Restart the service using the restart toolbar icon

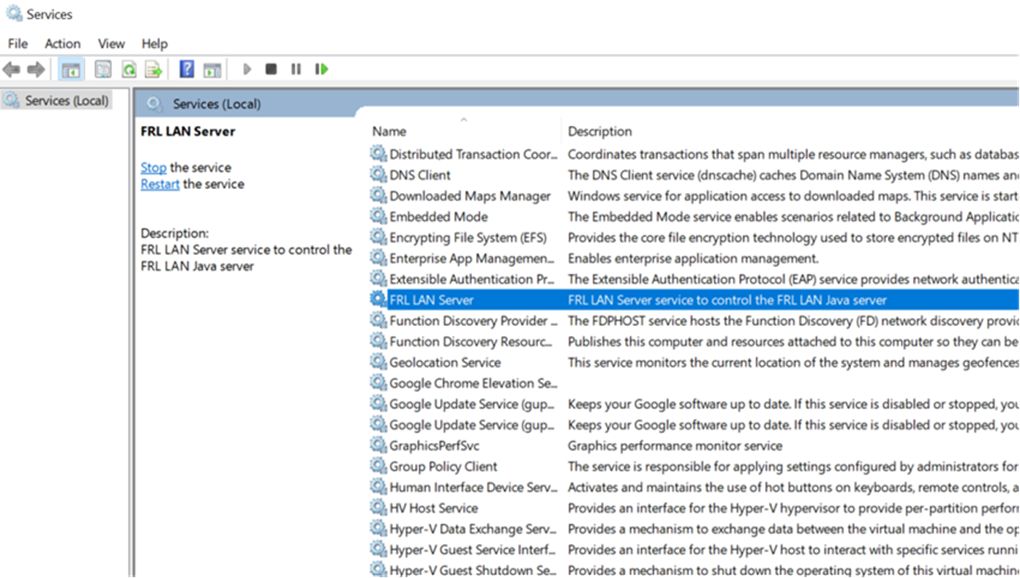pos(320,68)
